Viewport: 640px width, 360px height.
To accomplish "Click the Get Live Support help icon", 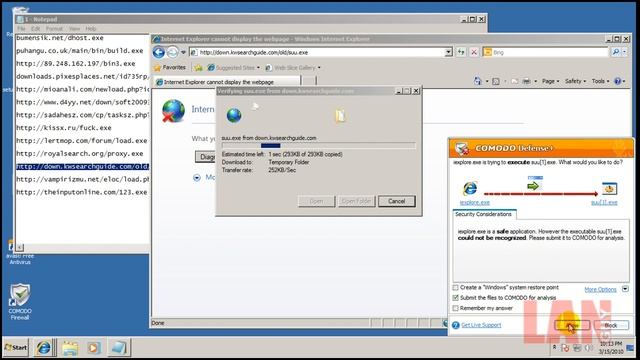I will (456, 325).
